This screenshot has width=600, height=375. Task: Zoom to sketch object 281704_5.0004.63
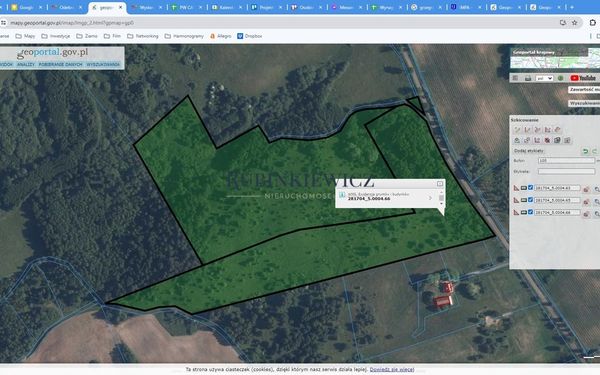(597, 189)
